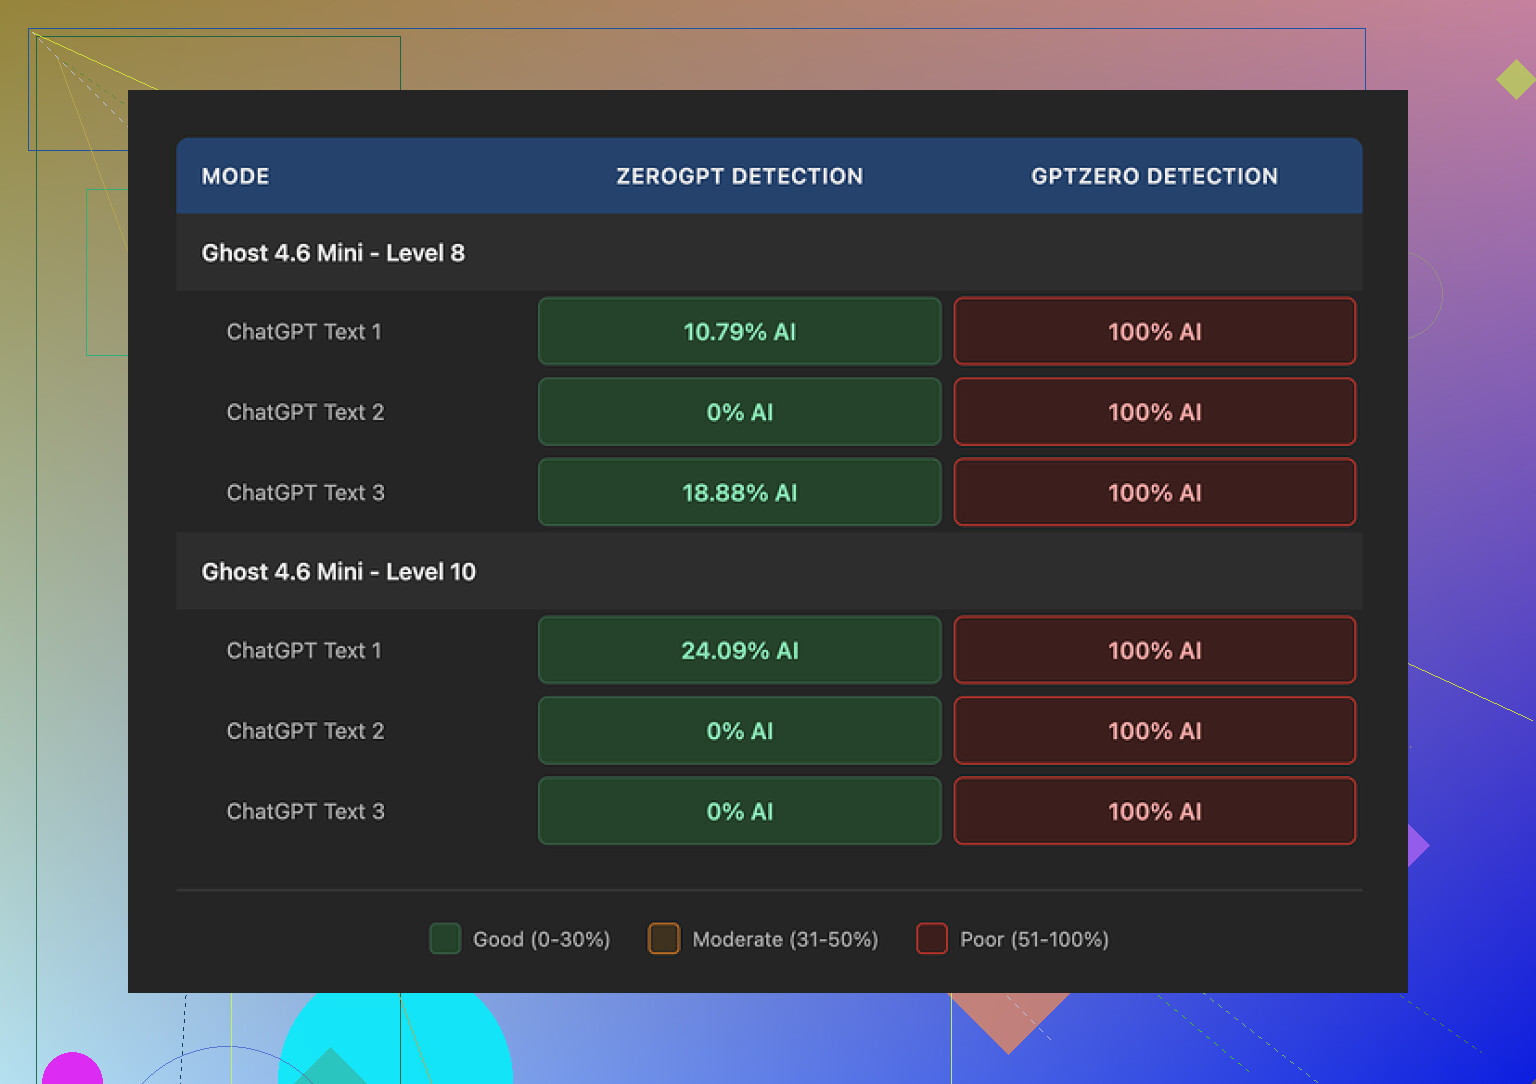Image resolution: width=1536 pixels, height=1084 pixels.
Task: Click Level 8 Text 2 ZeroGPT 0% AI cell
Action: coord(739,412)
